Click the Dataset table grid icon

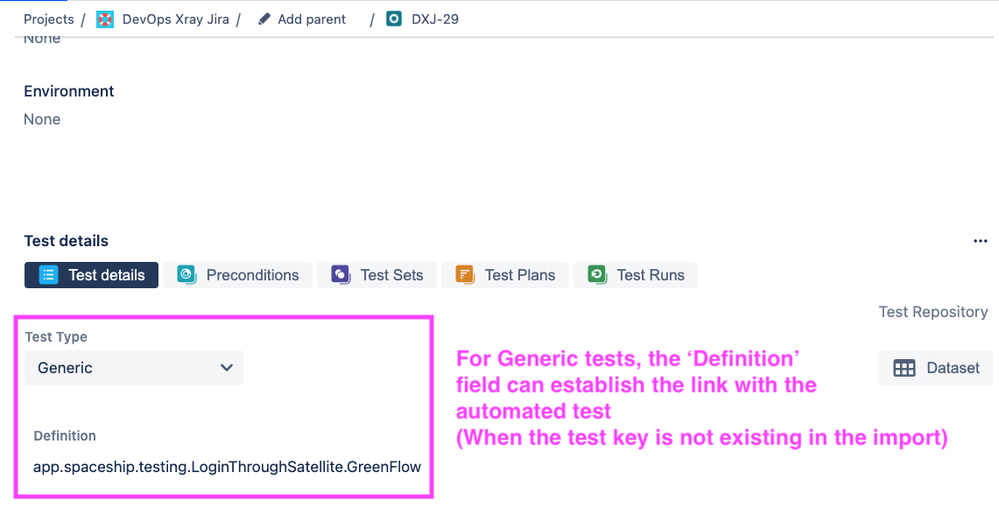[904, 368]
